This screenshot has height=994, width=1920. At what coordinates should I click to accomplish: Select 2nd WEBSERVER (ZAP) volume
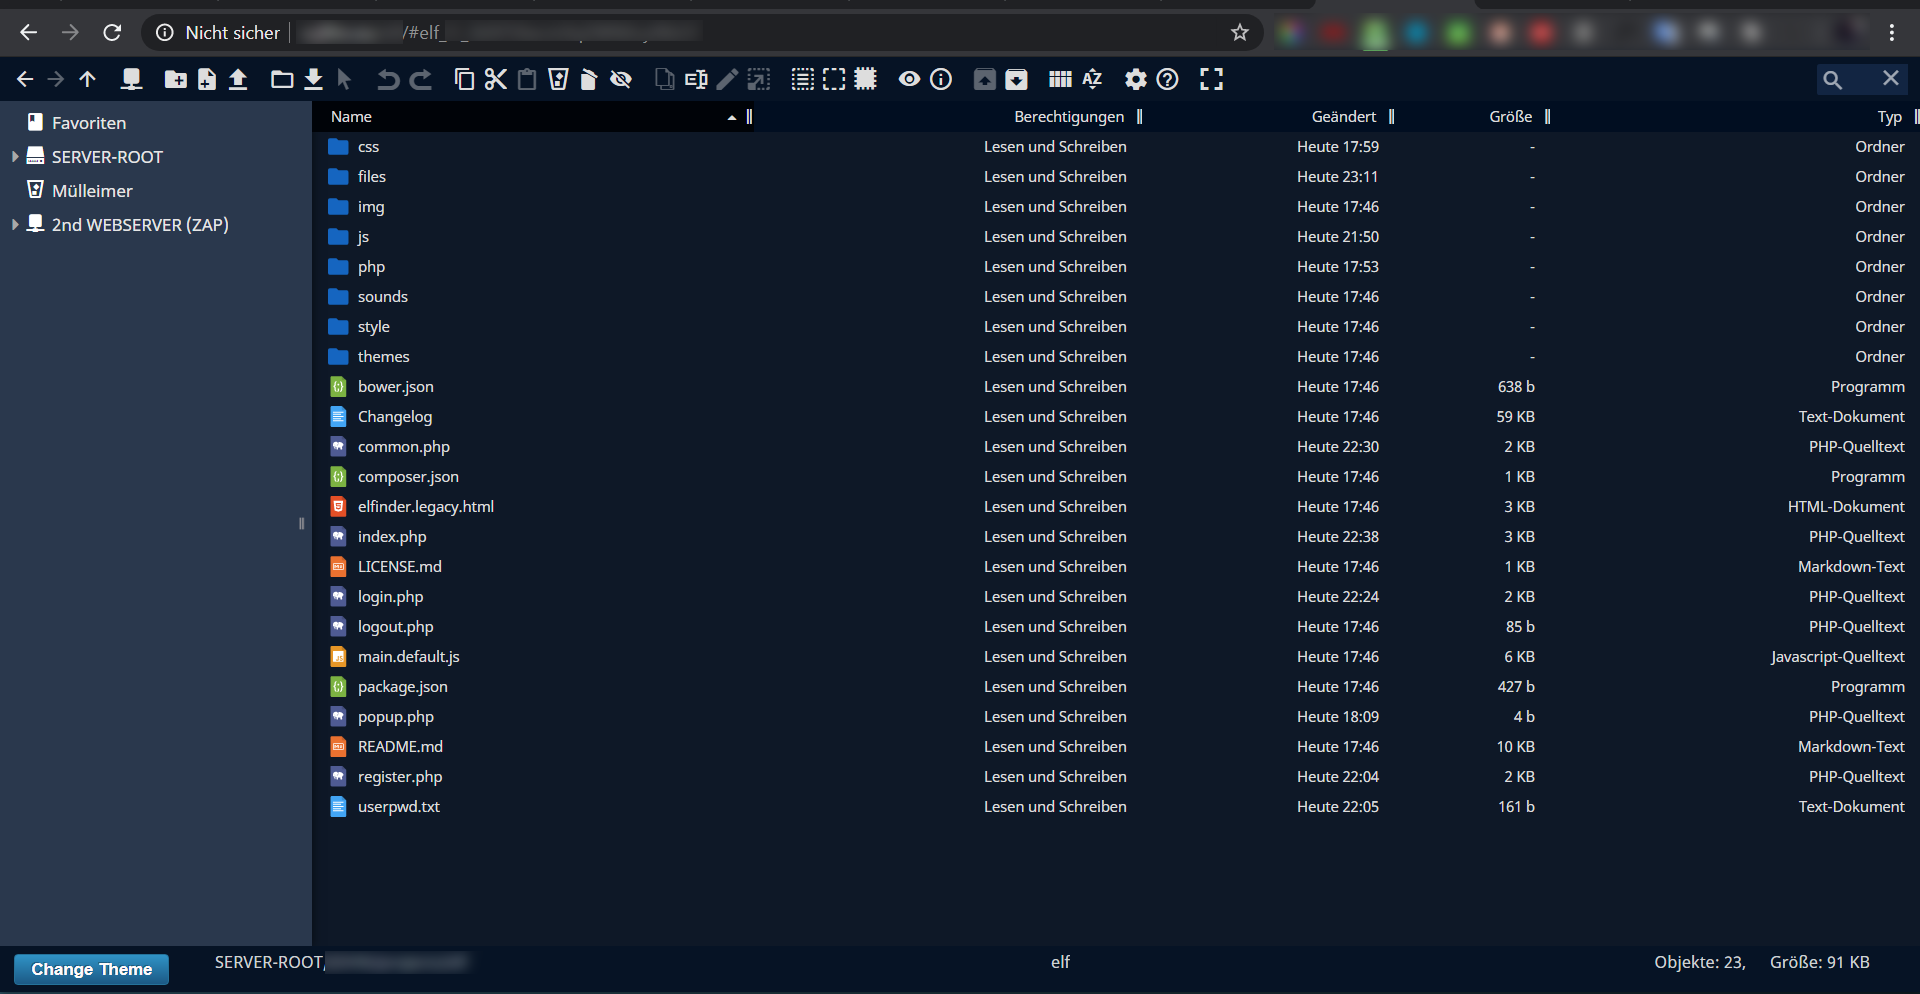[x=140, y=225]
